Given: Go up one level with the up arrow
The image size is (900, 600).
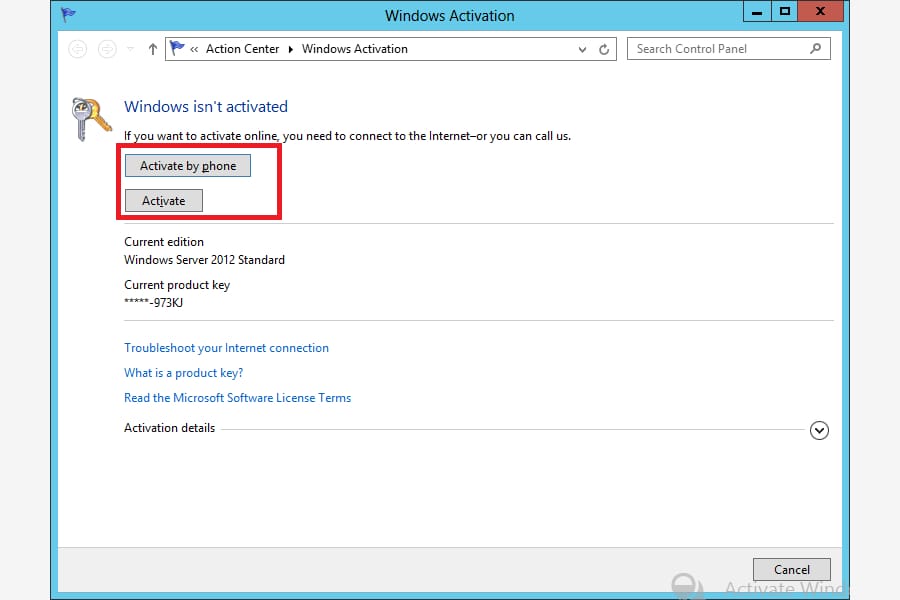Looking at the screenshot, I should 153,49.
